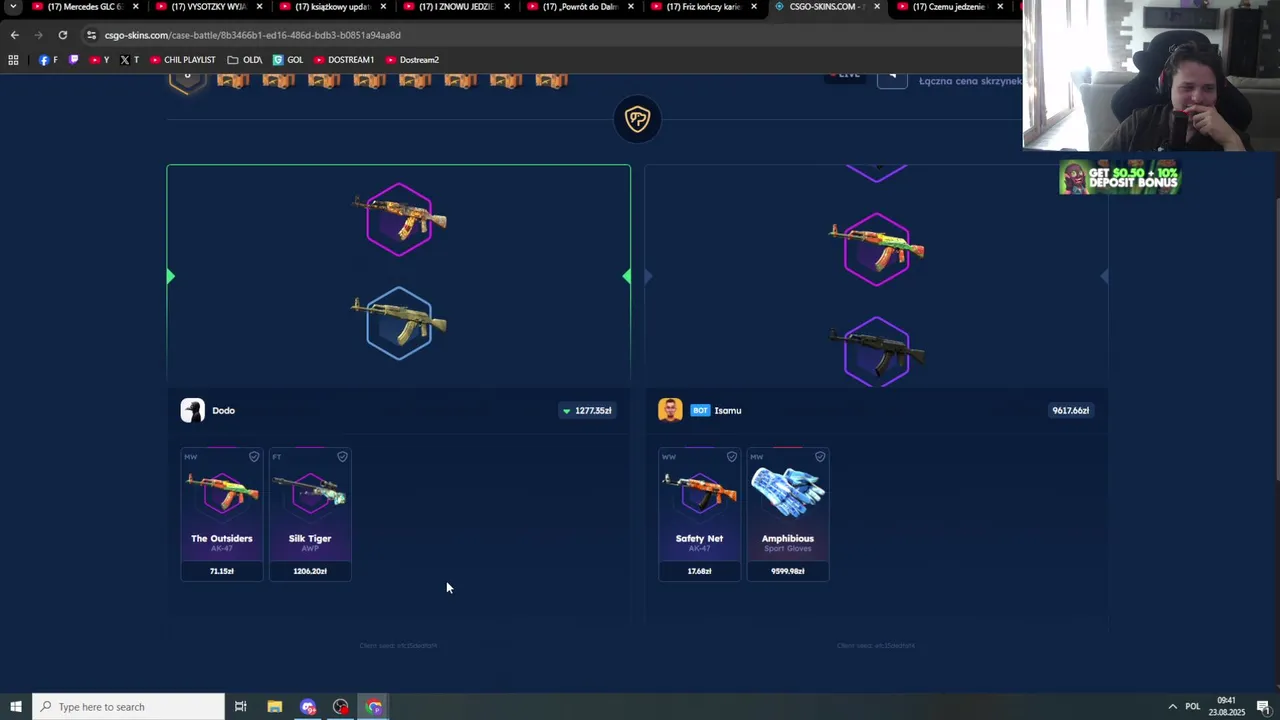Switch to the Czemu jedzenie tab
1280x720 pixels.
click(x=950, y=7)
